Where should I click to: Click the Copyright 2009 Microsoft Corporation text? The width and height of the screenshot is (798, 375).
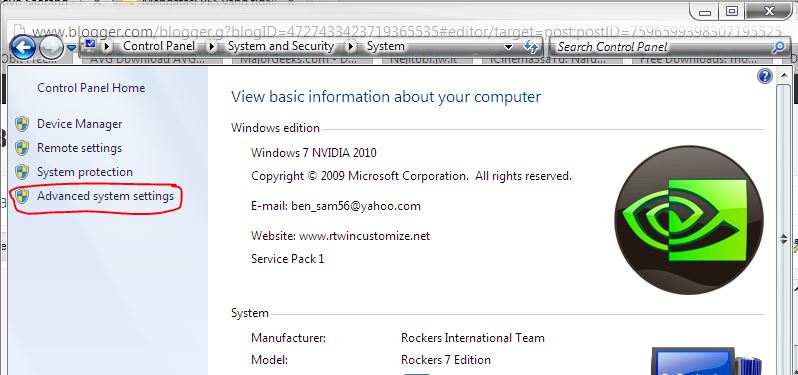pos(411,176)
